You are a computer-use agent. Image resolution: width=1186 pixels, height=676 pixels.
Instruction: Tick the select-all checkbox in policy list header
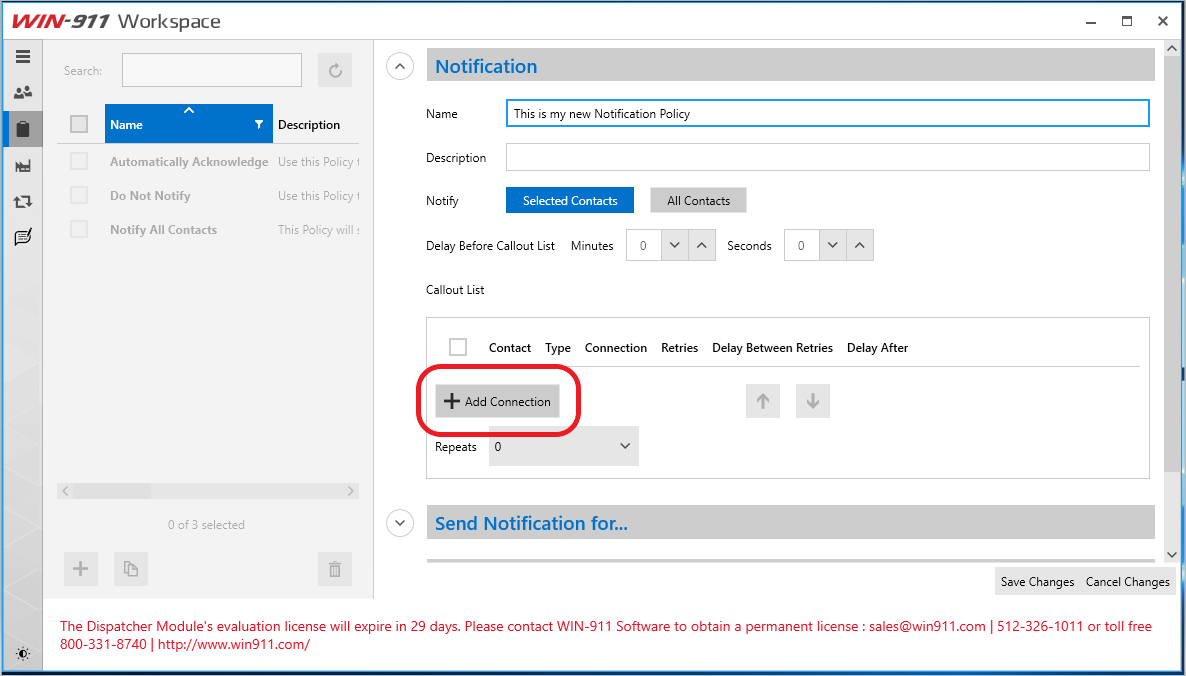79,124
